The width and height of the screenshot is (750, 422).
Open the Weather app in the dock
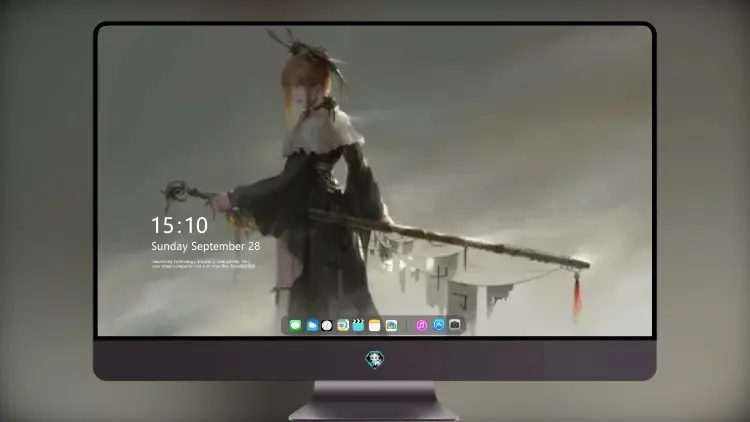tap(312, 325)
